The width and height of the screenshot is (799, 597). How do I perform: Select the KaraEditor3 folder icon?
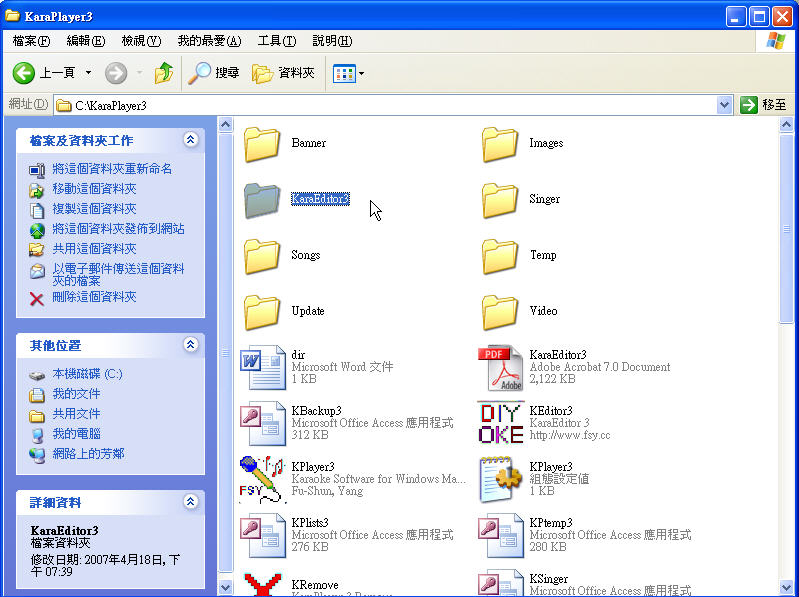click(x=262, y=201)
